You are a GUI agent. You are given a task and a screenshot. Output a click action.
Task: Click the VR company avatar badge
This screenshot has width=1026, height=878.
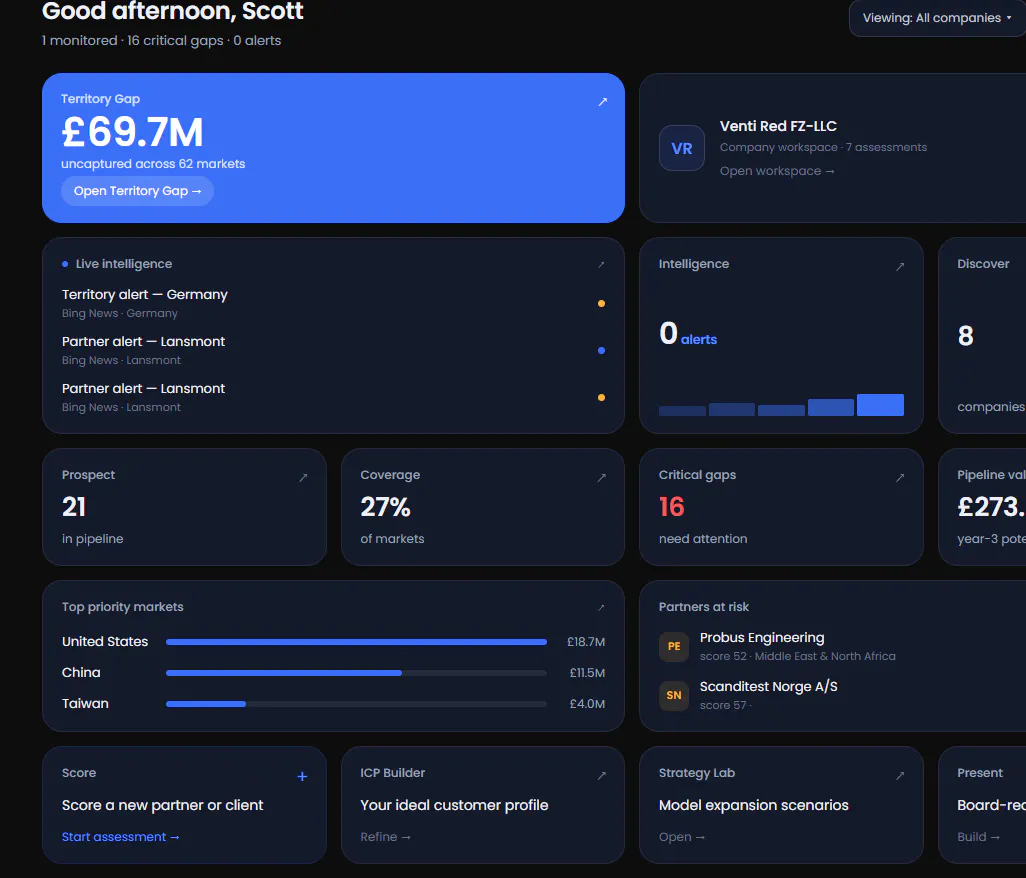(x=682, y=148)
